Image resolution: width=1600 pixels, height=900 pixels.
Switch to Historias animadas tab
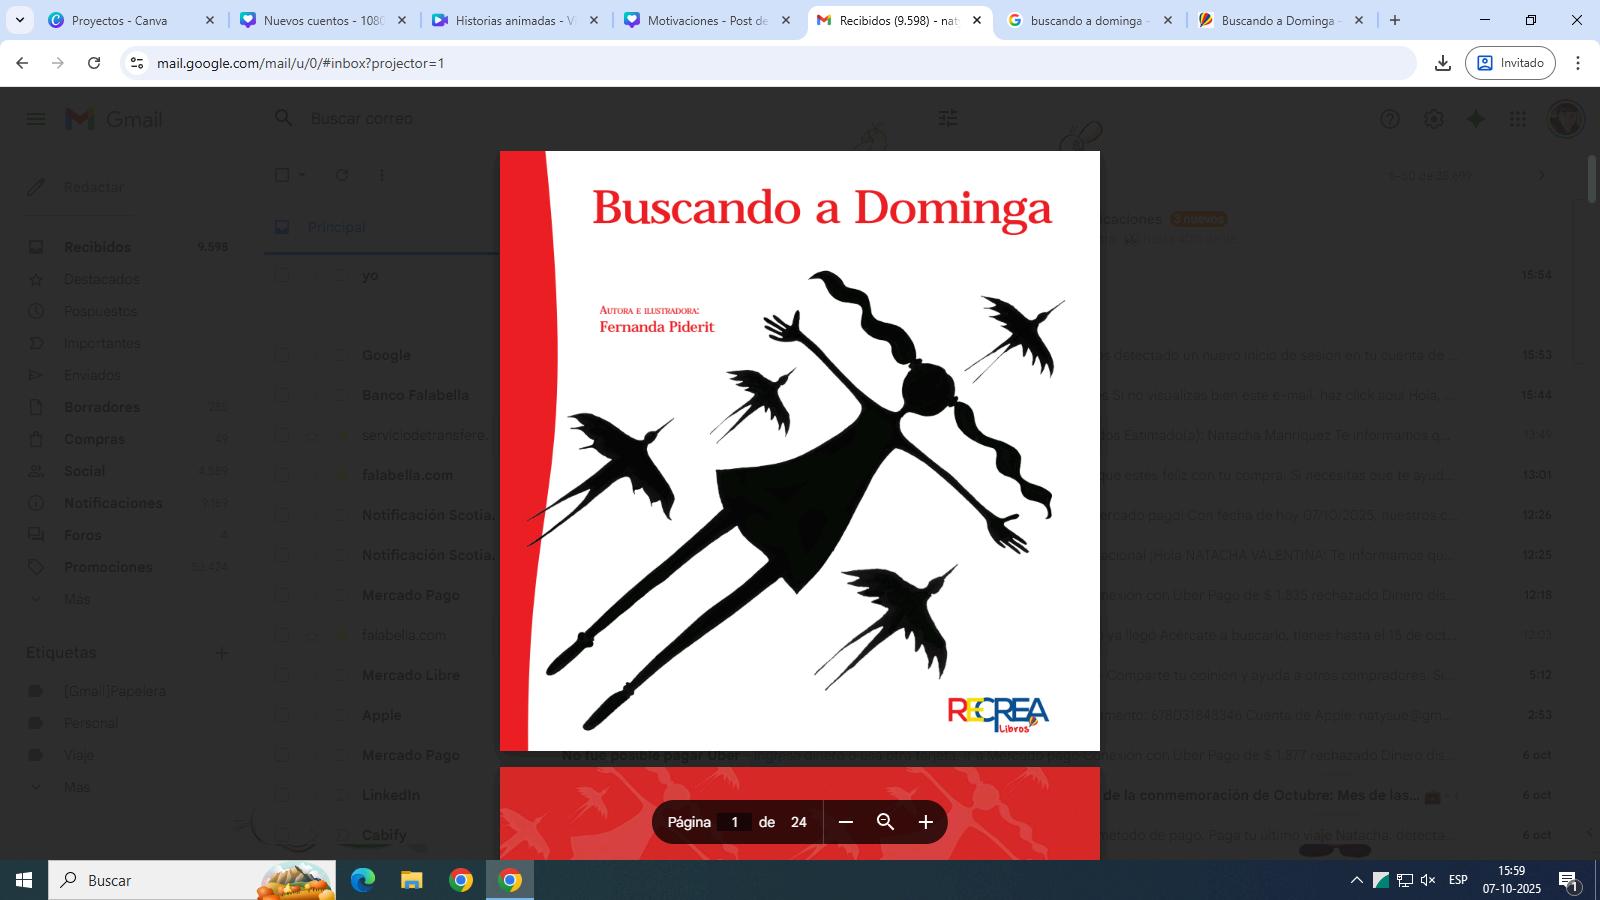[x=514, y=20]
